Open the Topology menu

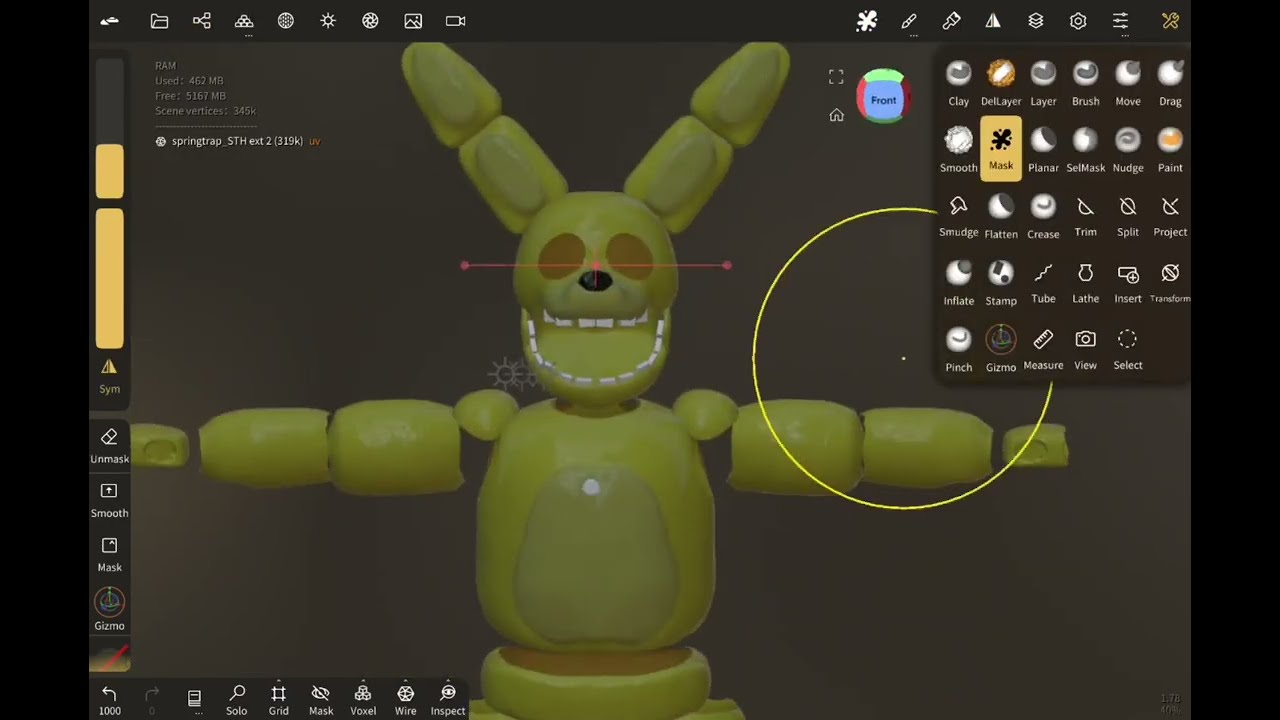click(x=244, y=21)
